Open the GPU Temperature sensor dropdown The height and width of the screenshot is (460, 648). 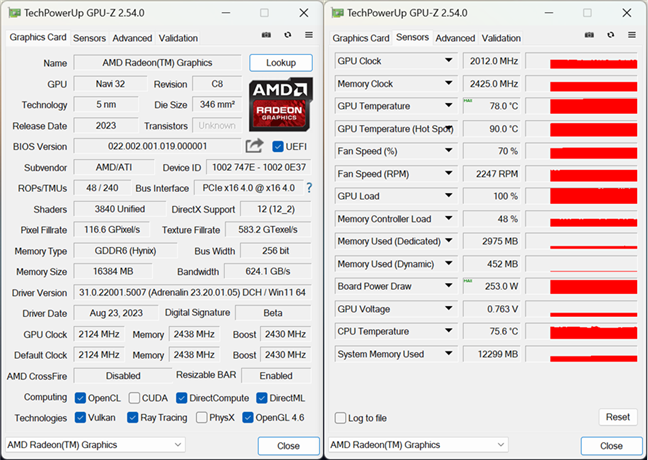tap(448, 105)
